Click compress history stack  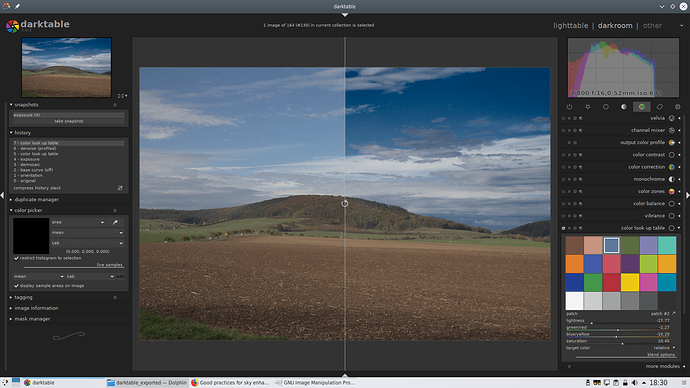37,188
